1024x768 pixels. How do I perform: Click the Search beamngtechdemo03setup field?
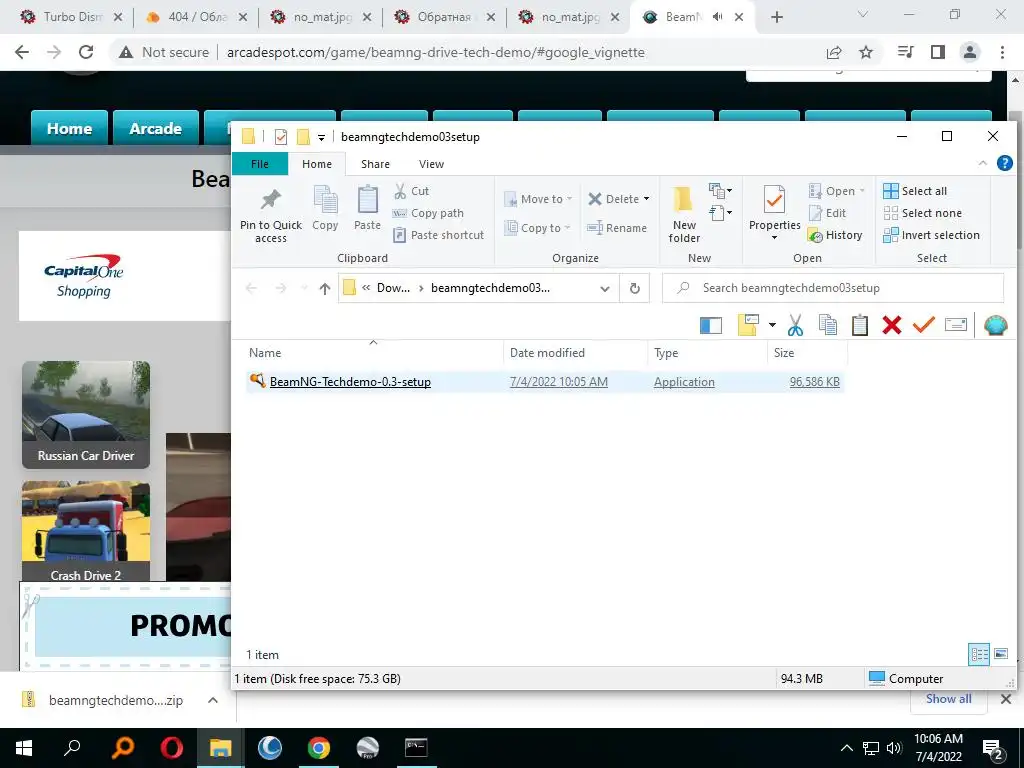833,288
